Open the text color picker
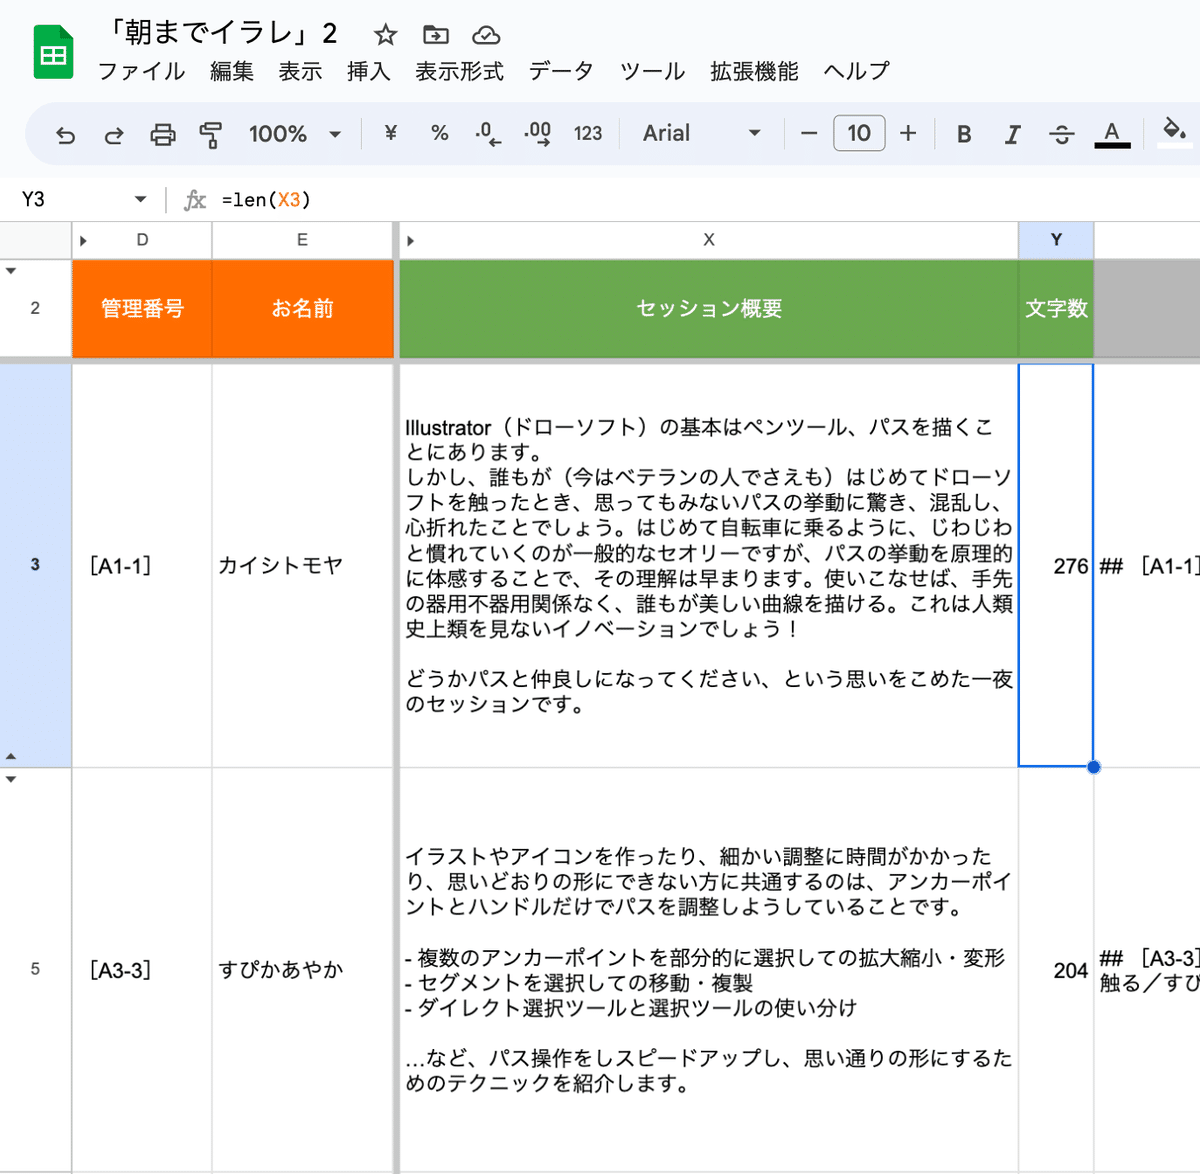 pyautogui.click(x=1111, y=134)
